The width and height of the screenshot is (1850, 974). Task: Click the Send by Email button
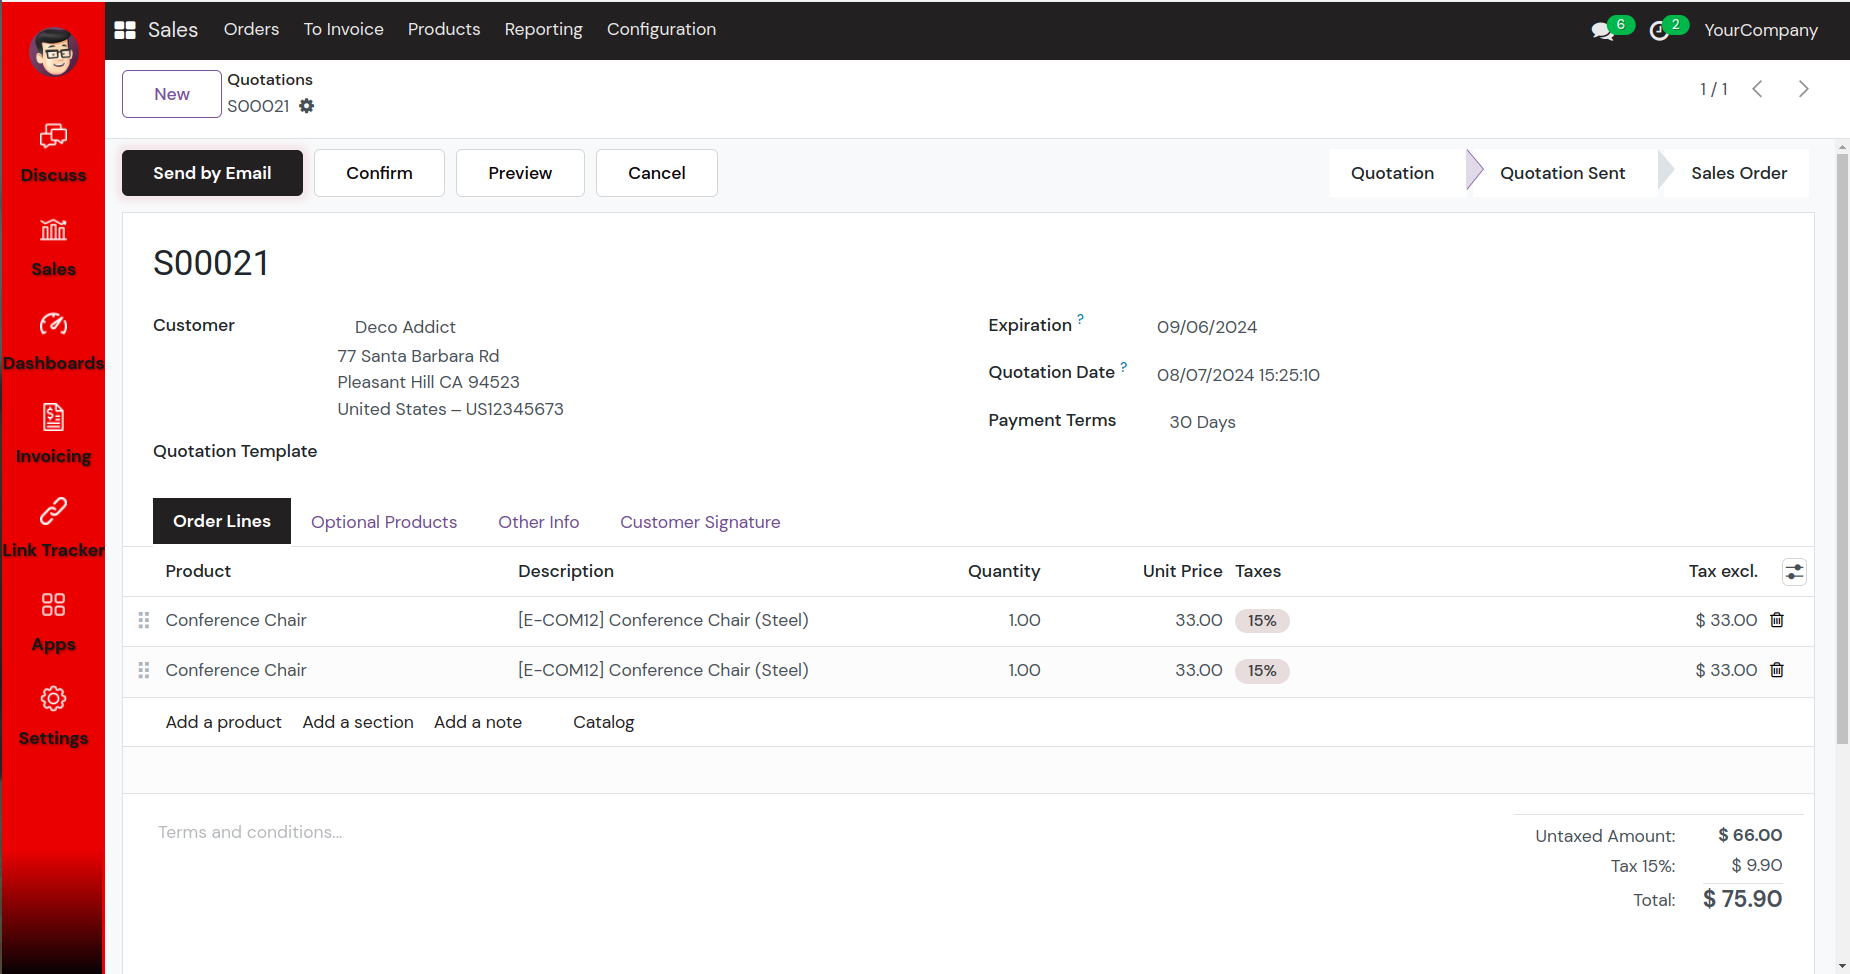tap(212, 173)
